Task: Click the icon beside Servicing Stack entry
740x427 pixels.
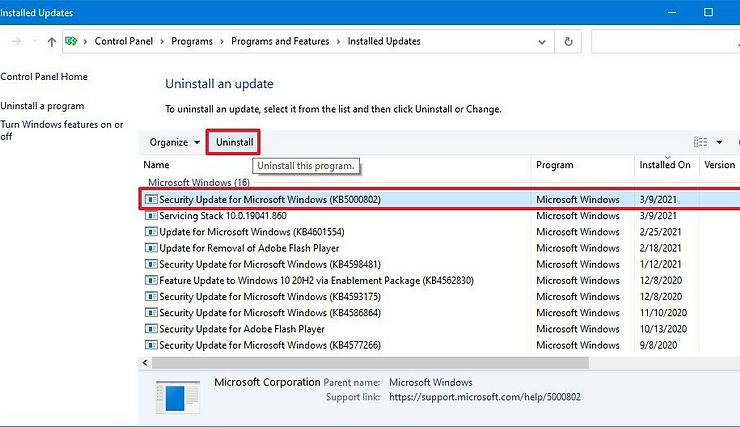Action: [151, 216]
